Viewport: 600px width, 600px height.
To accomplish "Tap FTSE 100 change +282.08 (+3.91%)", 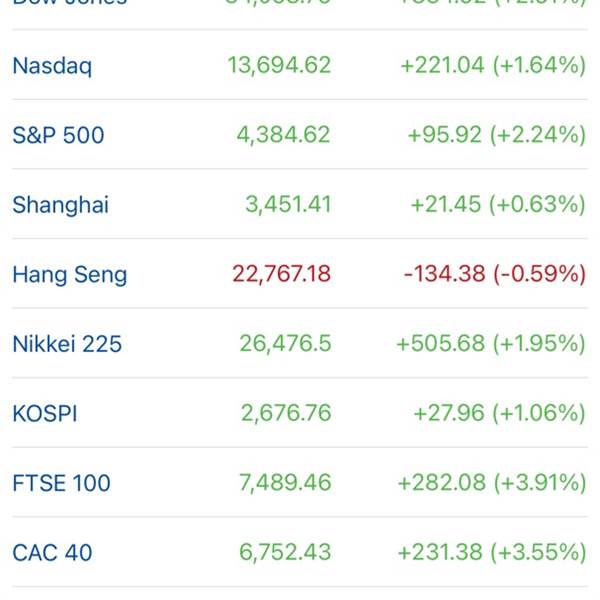I will pos(491,483).
